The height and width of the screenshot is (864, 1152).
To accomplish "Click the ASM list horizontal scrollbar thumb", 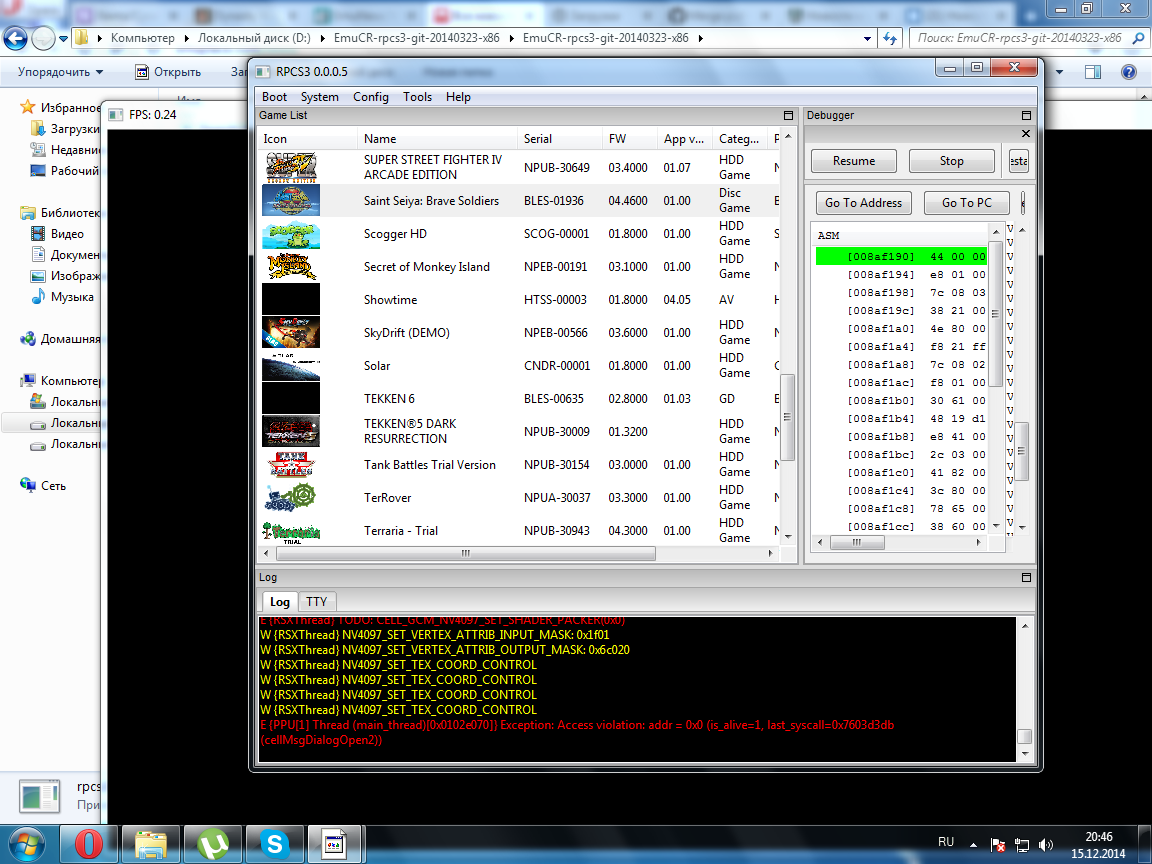I will tap(857, 542).
